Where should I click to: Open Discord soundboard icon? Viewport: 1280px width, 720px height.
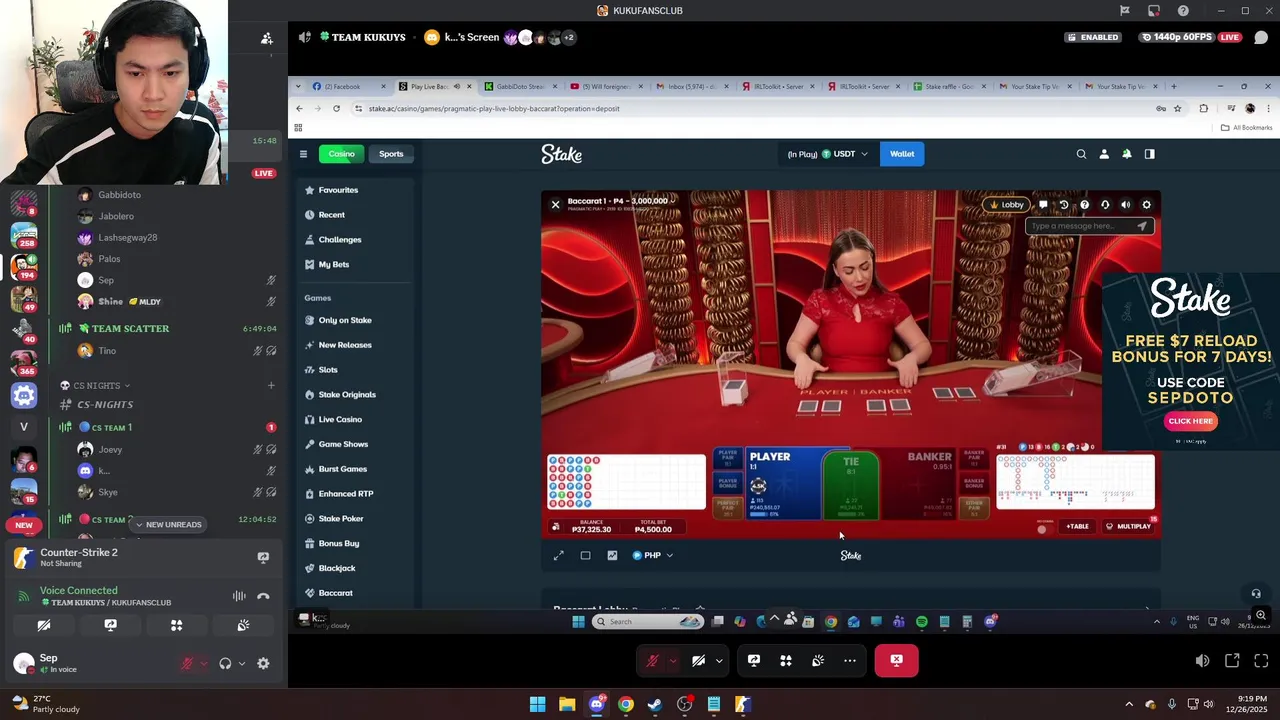tap(243, 625)
